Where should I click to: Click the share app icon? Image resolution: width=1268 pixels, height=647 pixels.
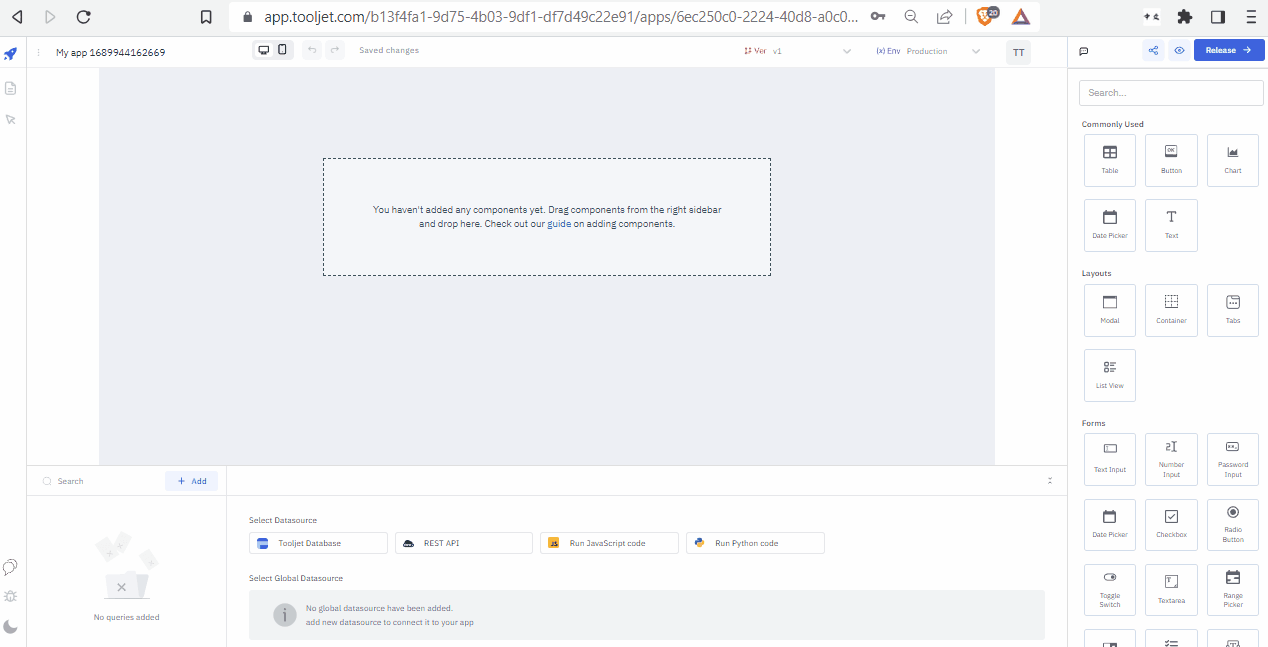point(1154,50)
